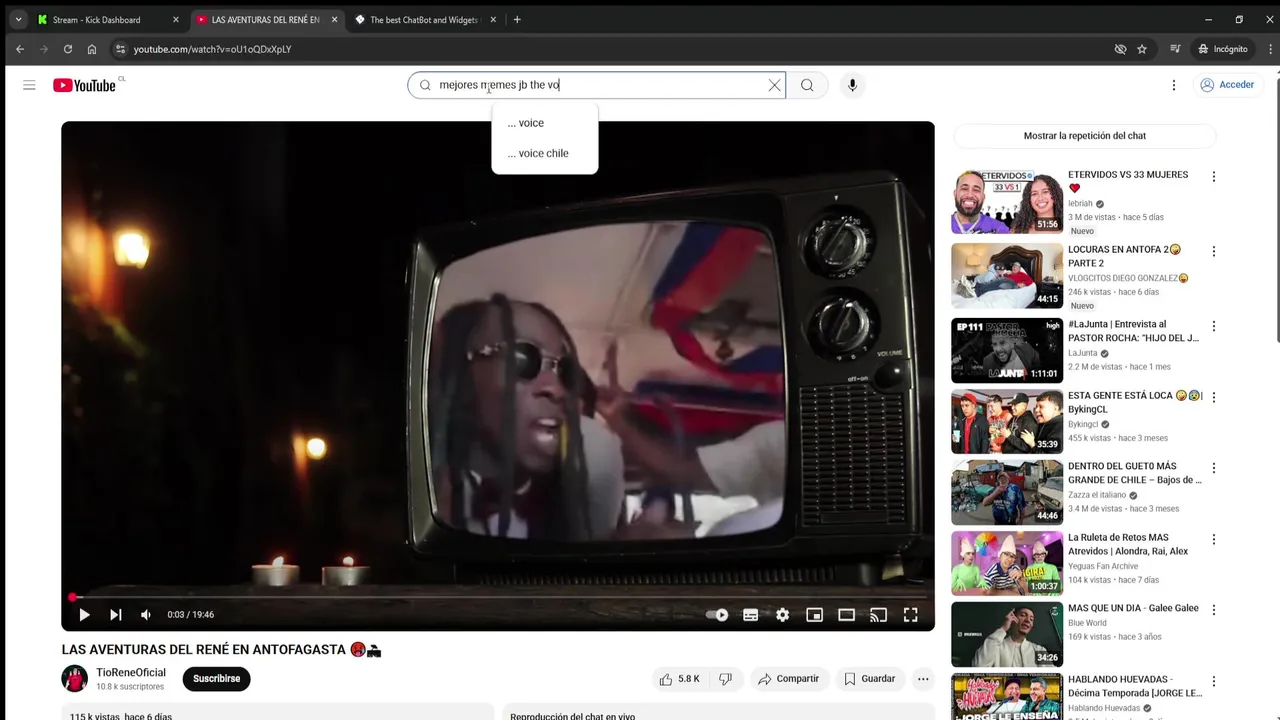Close the Kick Dashboard tab
Screen dimensions: 1280x720
point(176,20)
